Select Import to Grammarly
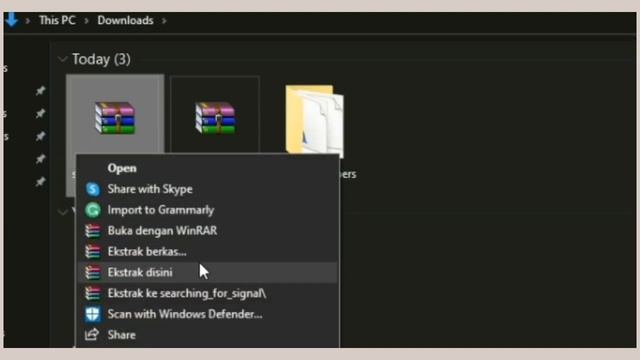The image size is (640, 360). point(207,210)
